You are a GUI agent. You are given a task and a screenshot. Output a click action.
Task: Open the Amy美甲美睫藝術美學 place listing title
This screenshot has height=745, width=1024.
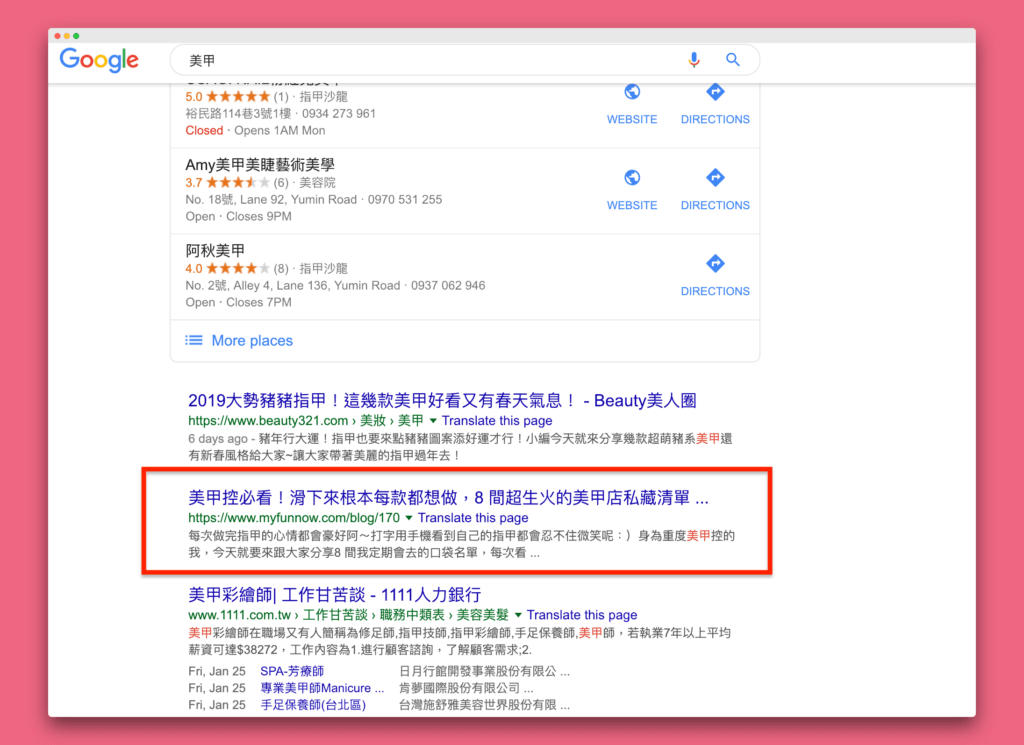tap(260, 165)
